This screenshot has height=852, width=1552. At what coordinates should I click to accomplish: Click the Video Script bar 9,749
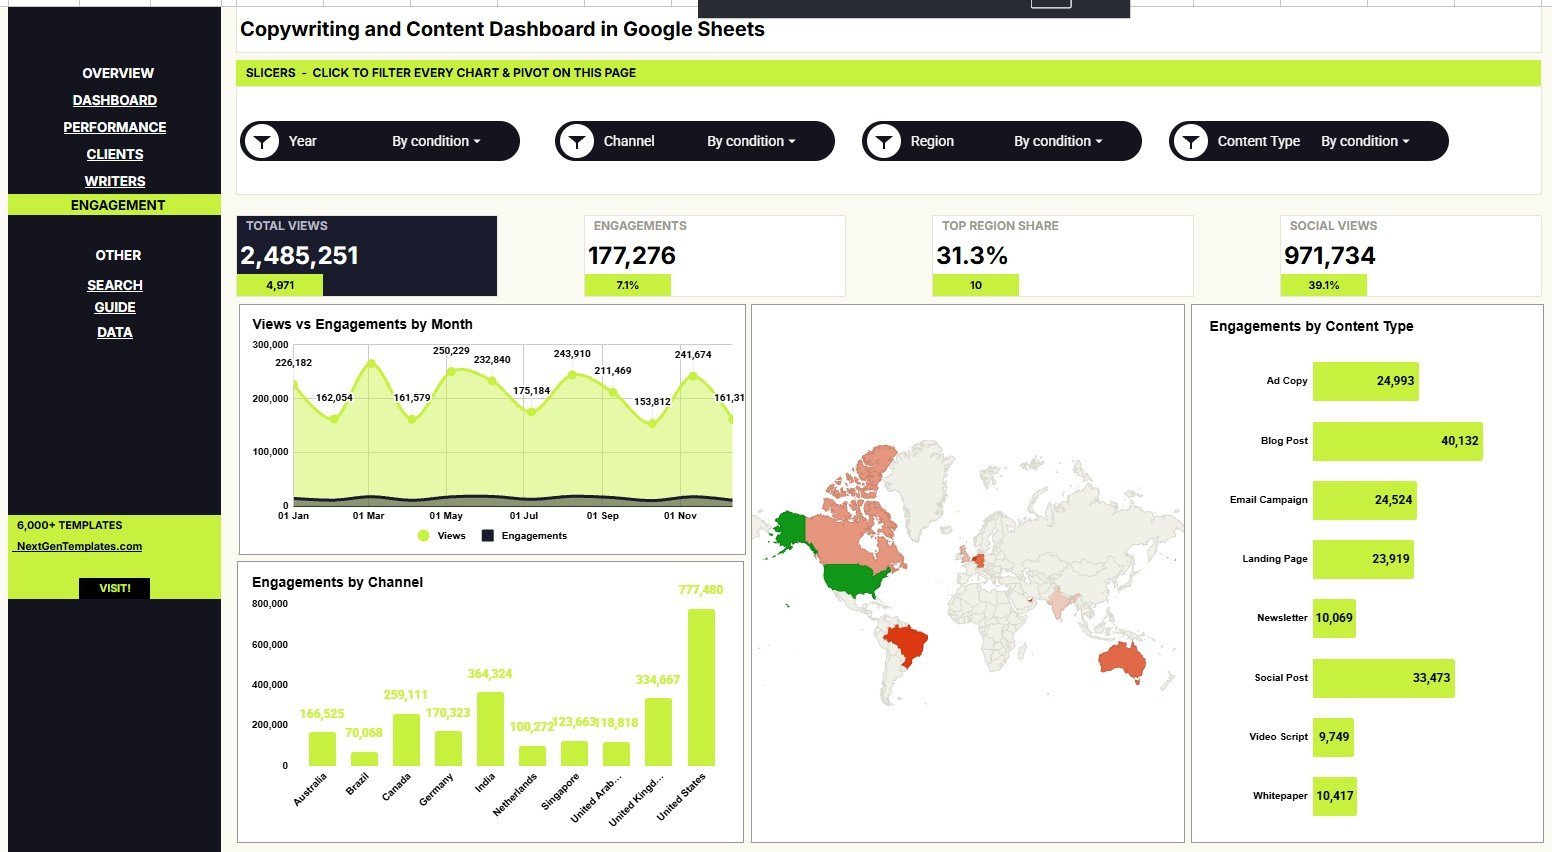coord(1333,737)
